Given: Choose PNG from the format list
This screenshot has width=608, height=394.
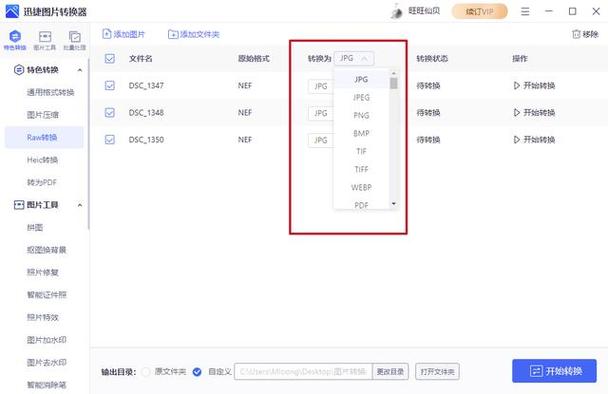Looking at the screenshot, I should 361,115.
